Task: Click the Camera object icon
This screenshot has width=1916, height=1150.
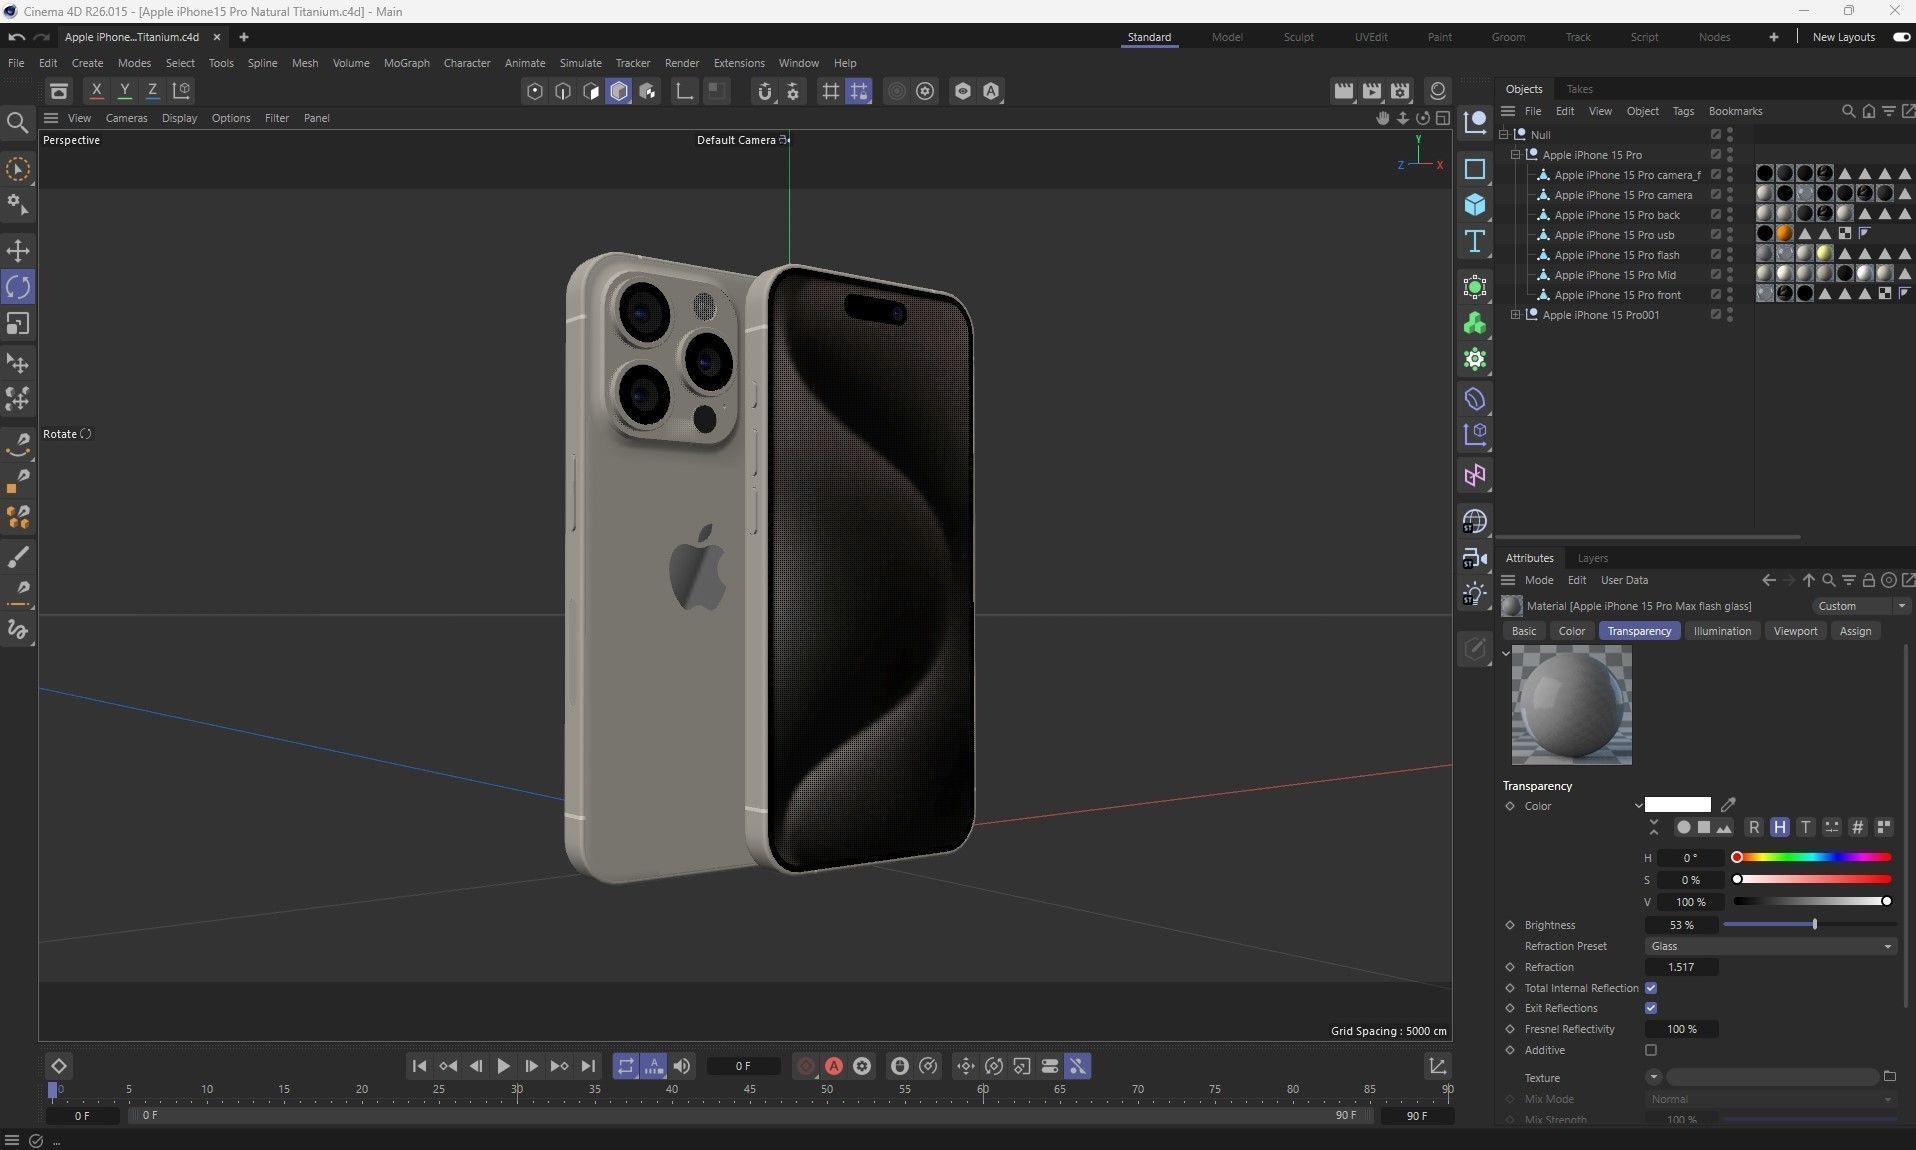Action: 1475,557
